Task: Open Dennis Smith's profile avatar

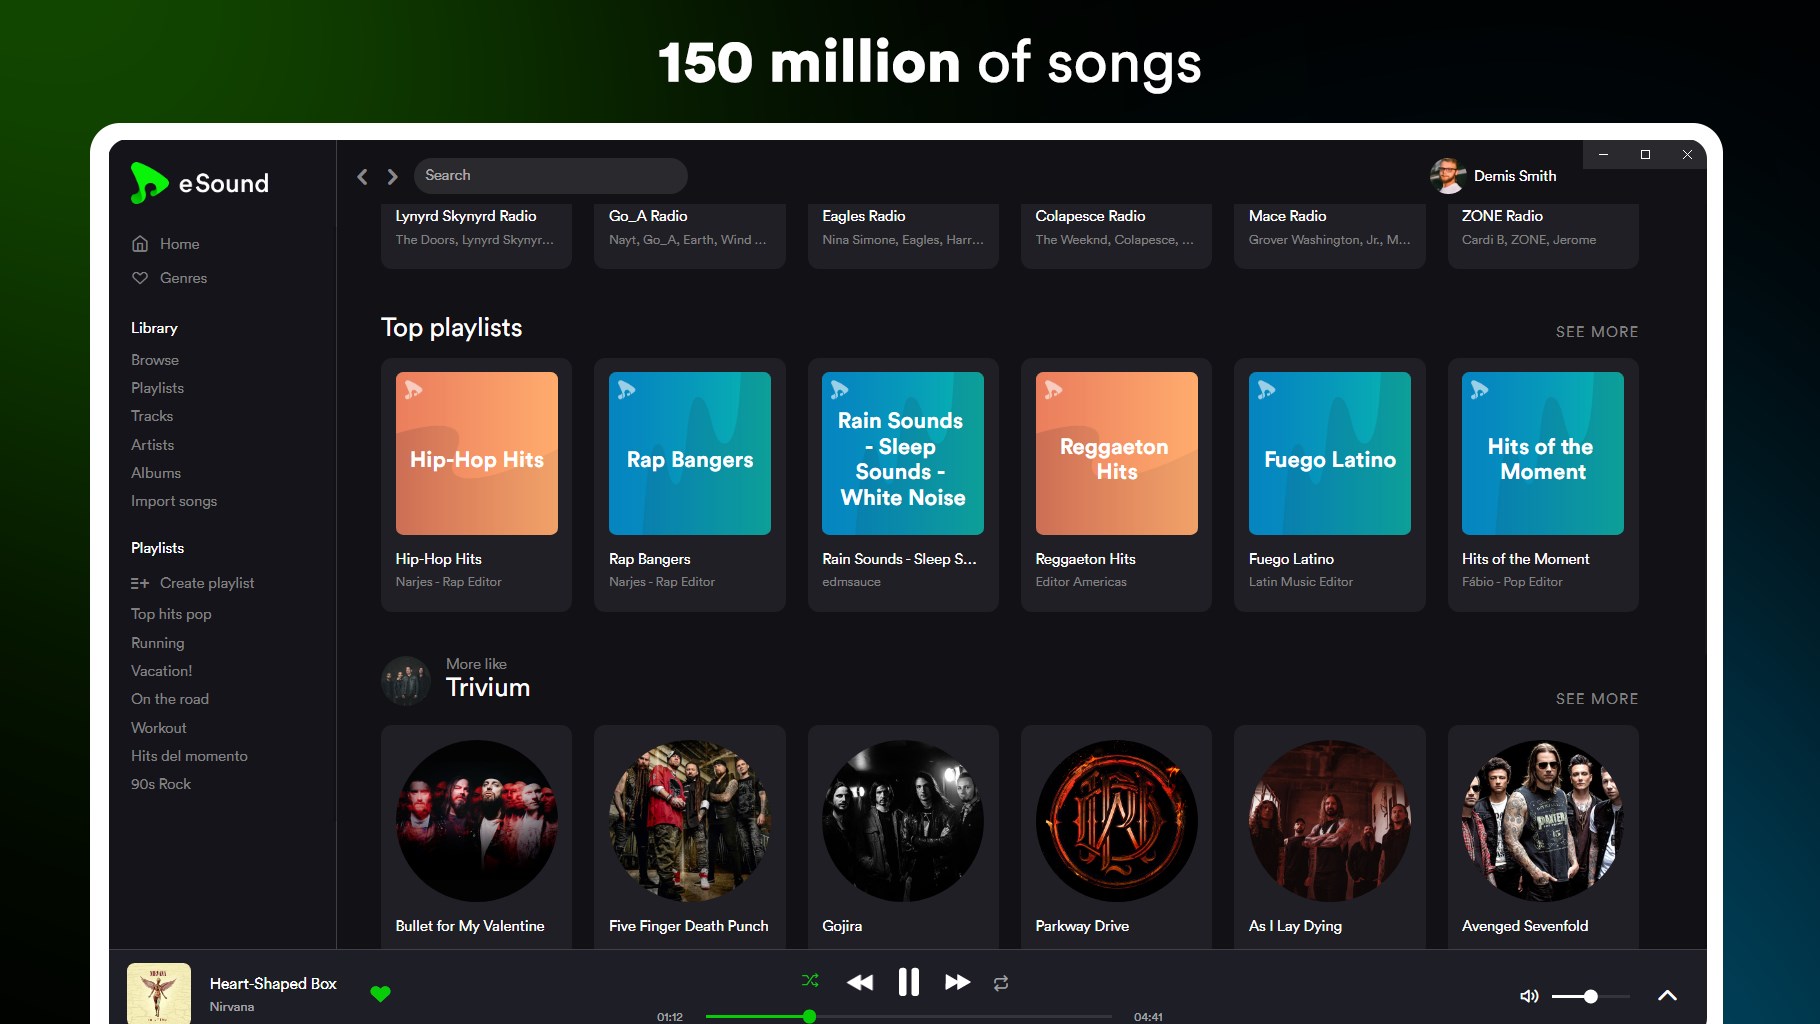Action: click(1446, 175)
